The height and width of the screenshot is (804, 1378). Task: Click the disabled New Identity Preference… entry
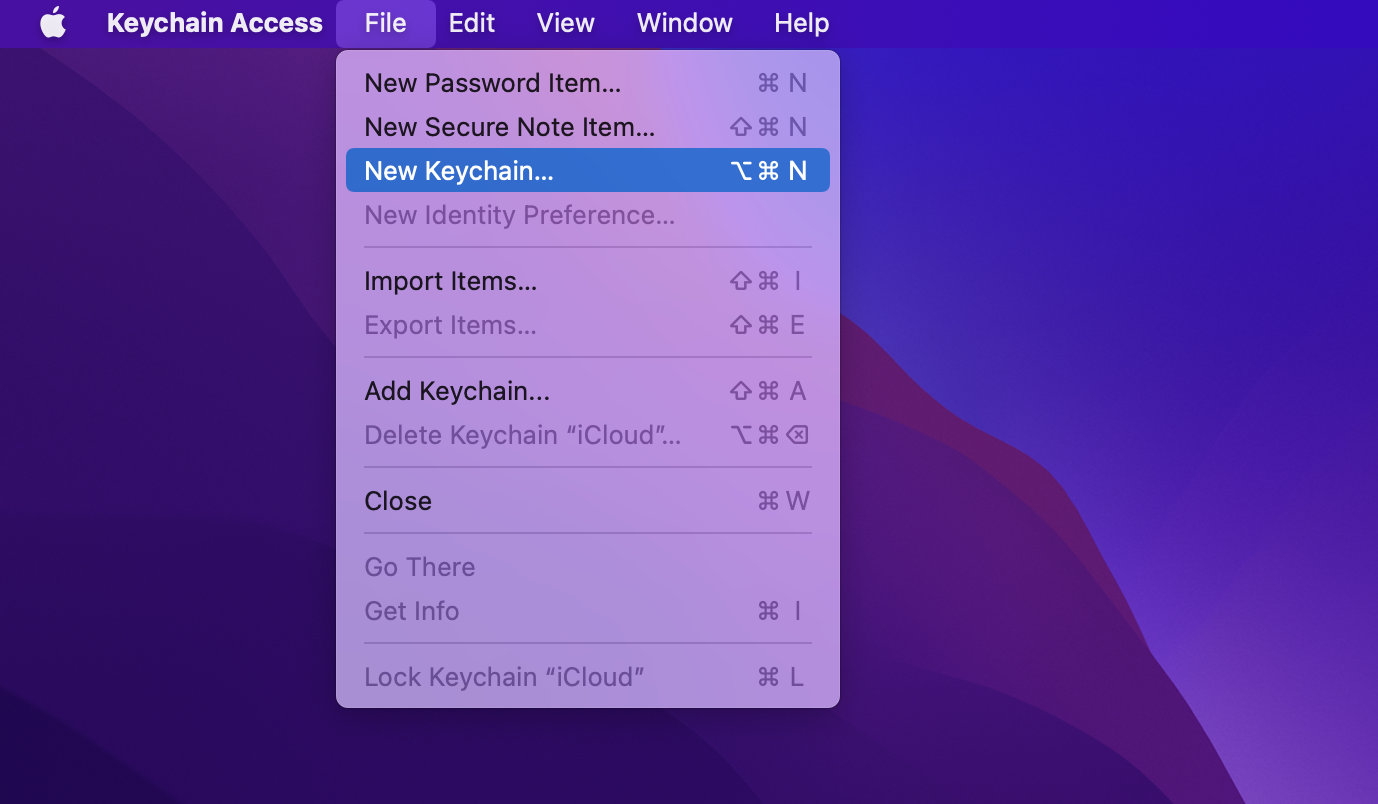tap(588, 215)
